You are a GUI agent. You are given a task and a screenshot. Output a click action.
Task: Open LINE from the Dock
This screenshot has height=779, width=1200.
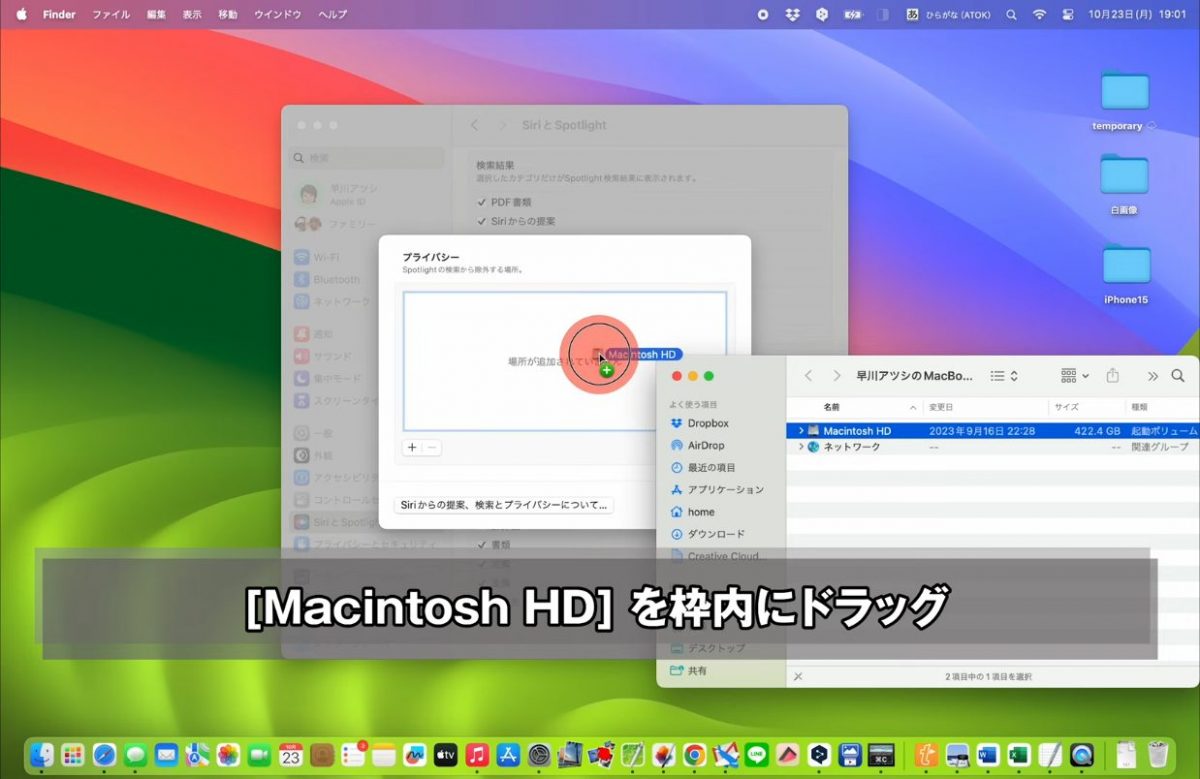756,754
